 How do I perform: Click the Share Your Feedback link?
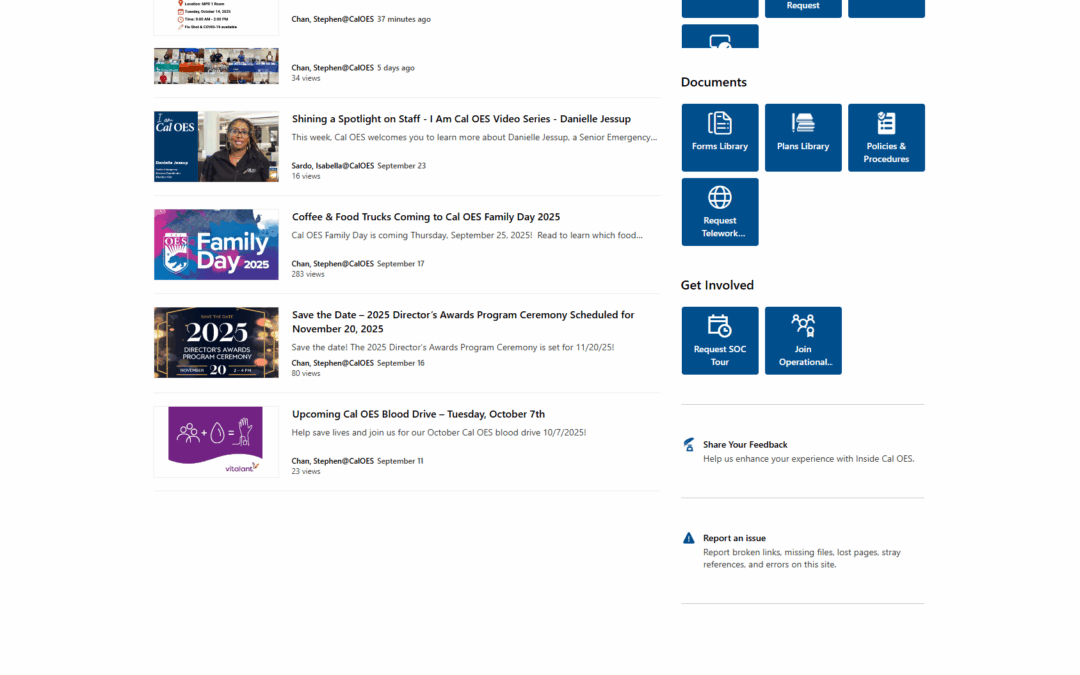[745, 445]
